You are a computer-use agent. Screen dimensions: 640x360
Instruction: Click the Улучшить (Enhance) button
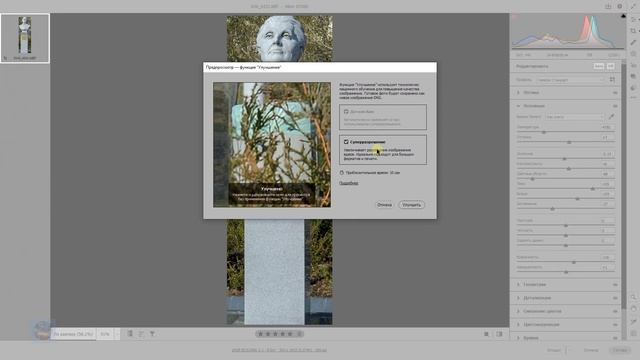coord(411,205)
